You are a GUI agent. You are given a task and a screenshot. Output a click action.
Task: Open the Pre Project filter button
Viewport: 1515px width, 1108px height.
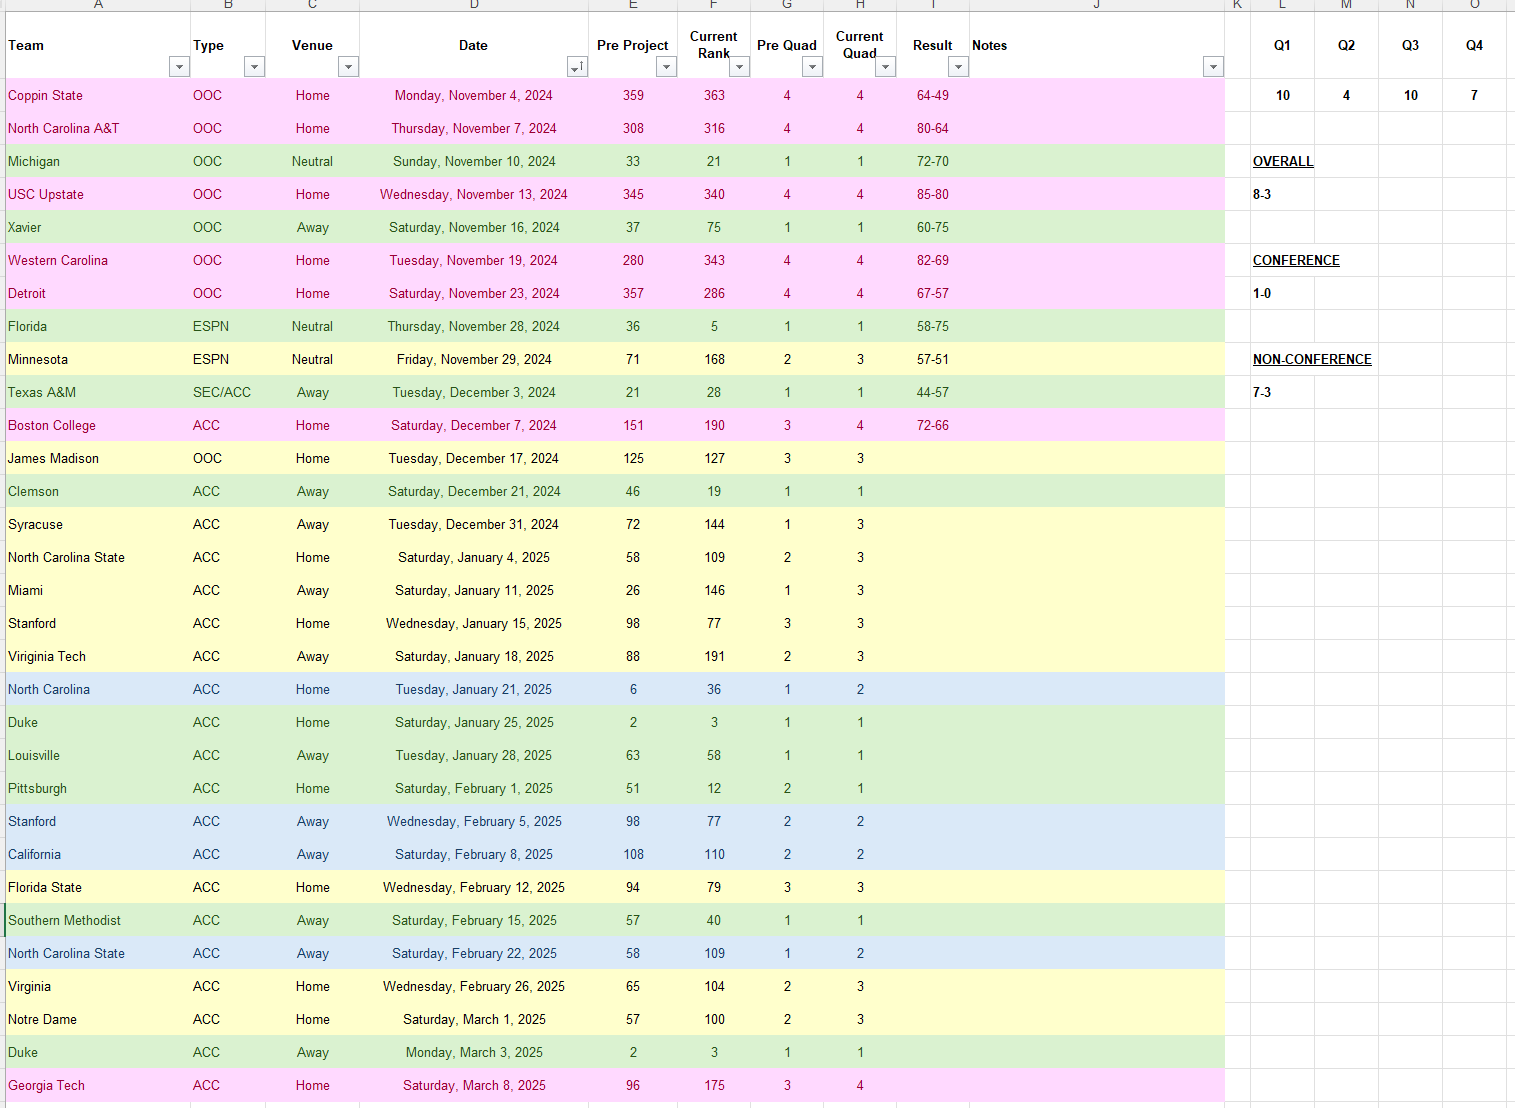click(666, 67)
